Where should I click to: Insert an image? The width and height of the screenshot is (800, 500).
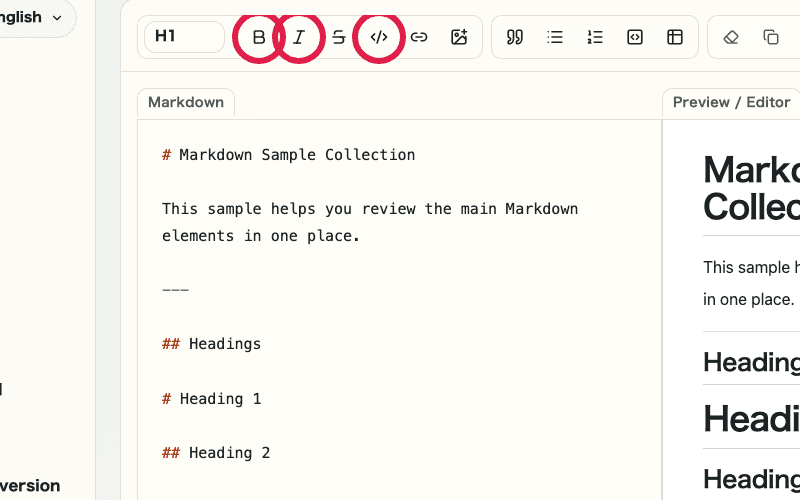click(x=459, y=37)
